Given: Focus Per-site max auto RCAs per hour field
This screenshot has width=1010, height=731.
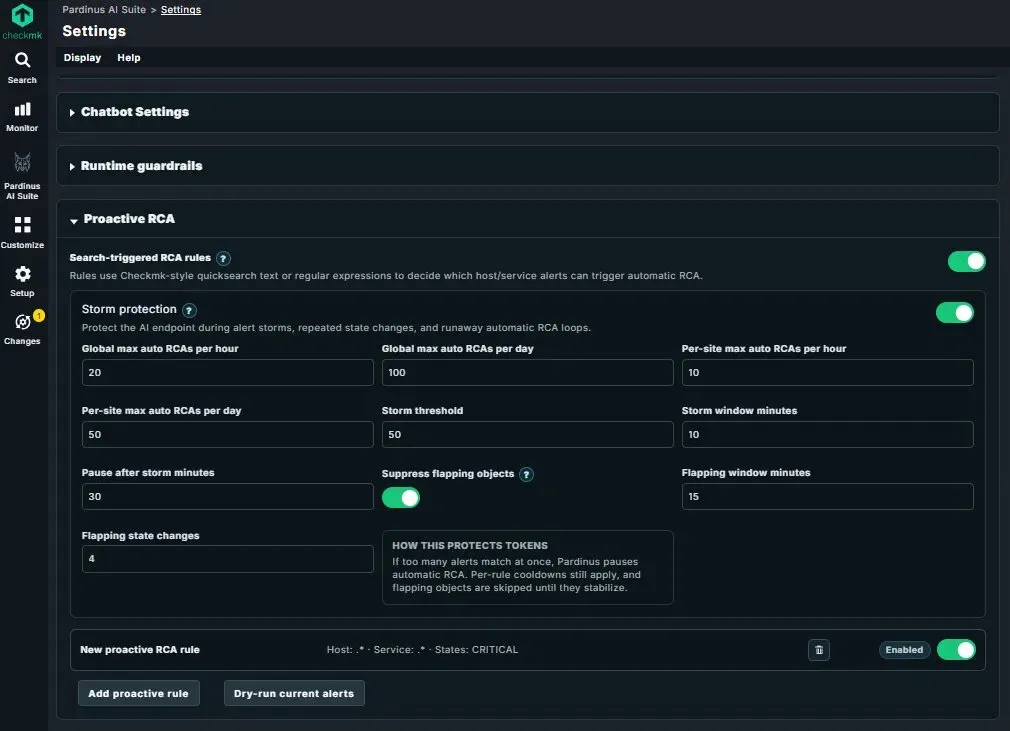Looking at the screenshot, I should tap(827, 372).
